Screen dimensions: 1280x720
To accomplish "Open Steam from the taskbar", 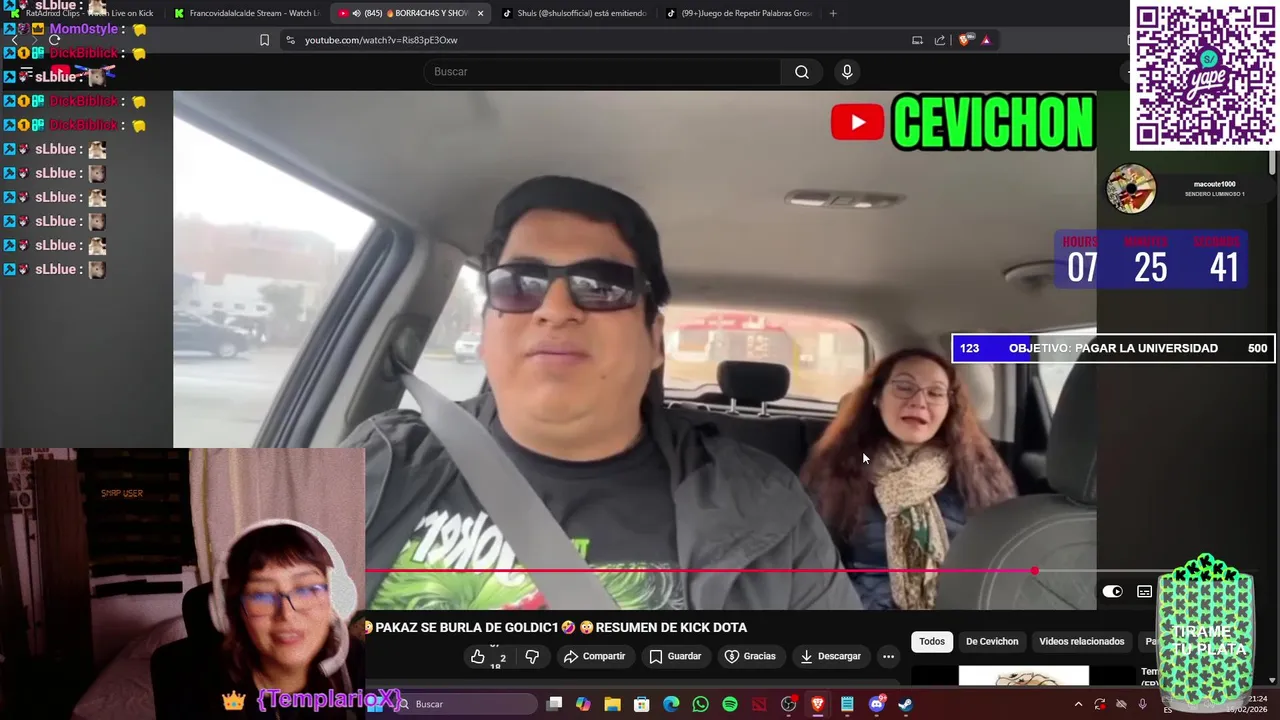I will 905,704.
